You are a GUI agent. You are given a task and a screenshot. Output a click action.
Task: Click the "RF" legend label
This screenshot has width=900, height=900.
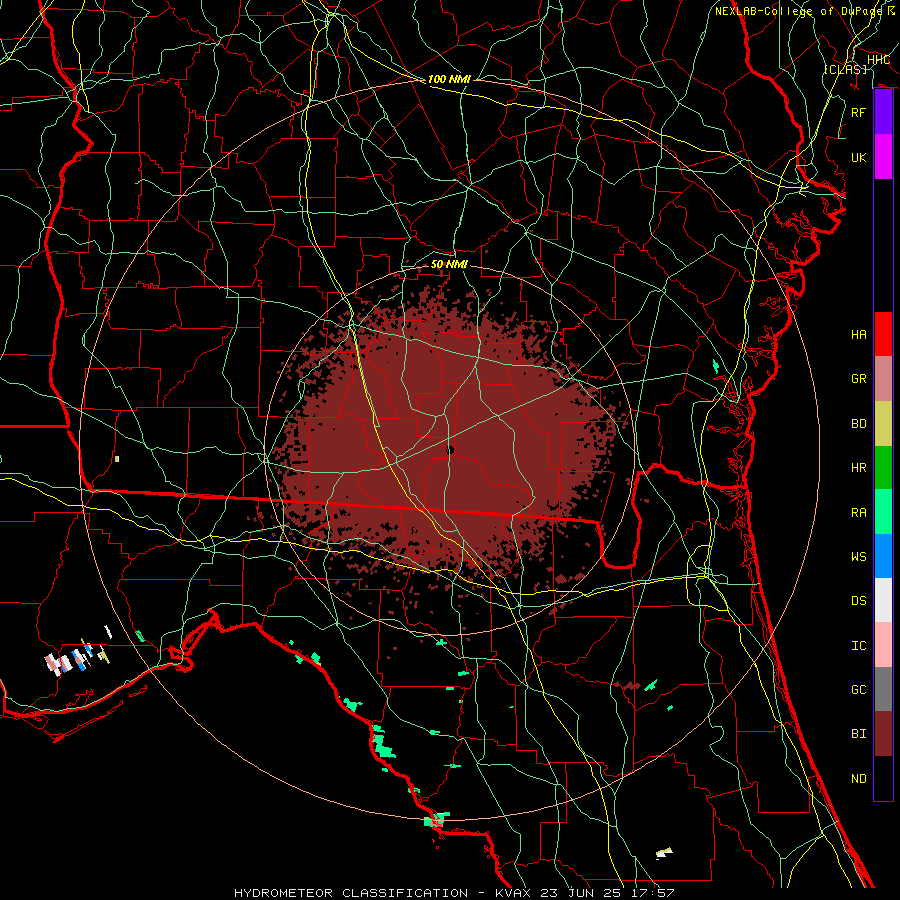pyautogui.click(x=859, y=112)
